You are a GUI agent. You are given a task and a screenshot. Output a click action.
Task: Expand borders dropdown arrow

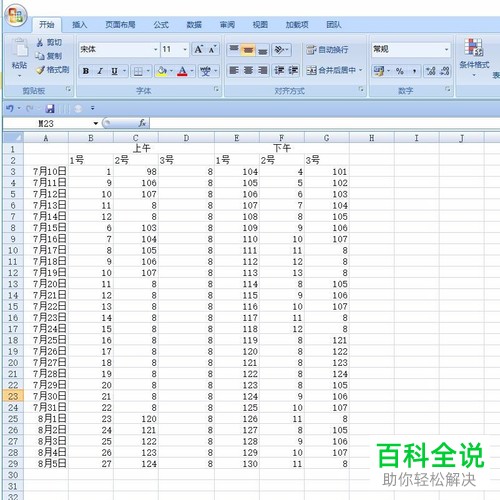[x=148, y=71]
